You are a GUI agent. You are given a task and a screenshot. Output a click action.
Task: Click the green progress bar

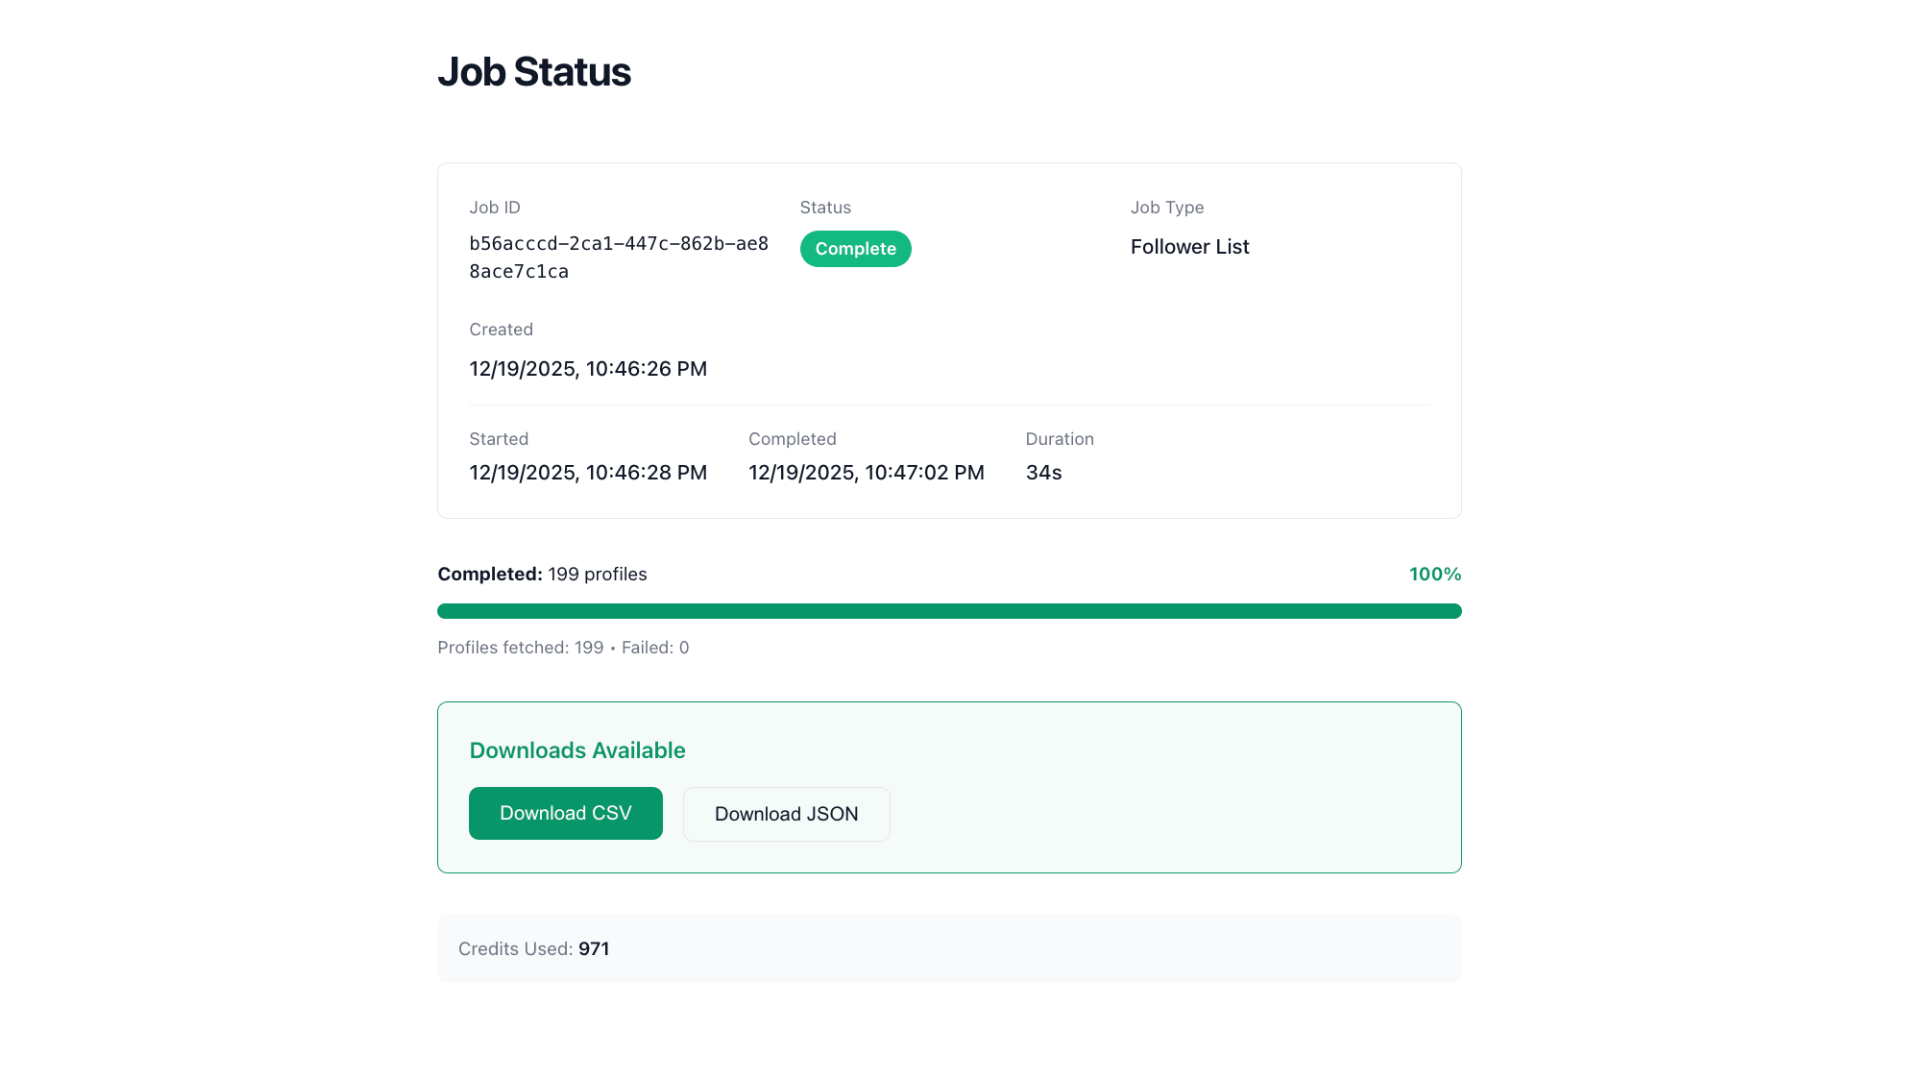pos(949,611)
